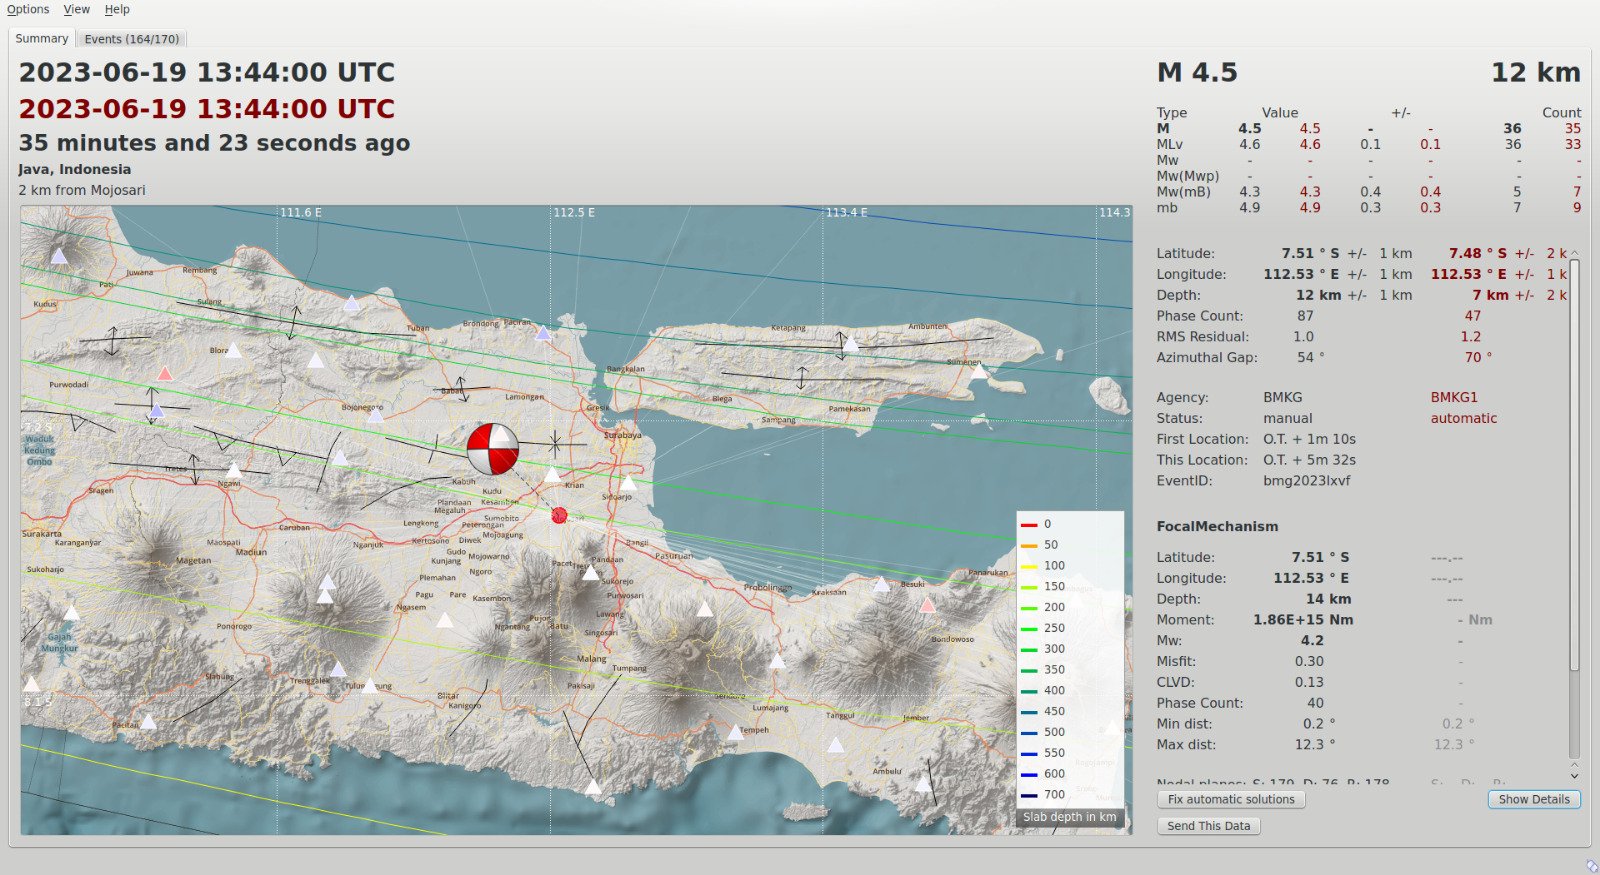The width and height of the screenshot is (1600, 875).
Task: Click the Show Details button
Action: pos(1534,799)
